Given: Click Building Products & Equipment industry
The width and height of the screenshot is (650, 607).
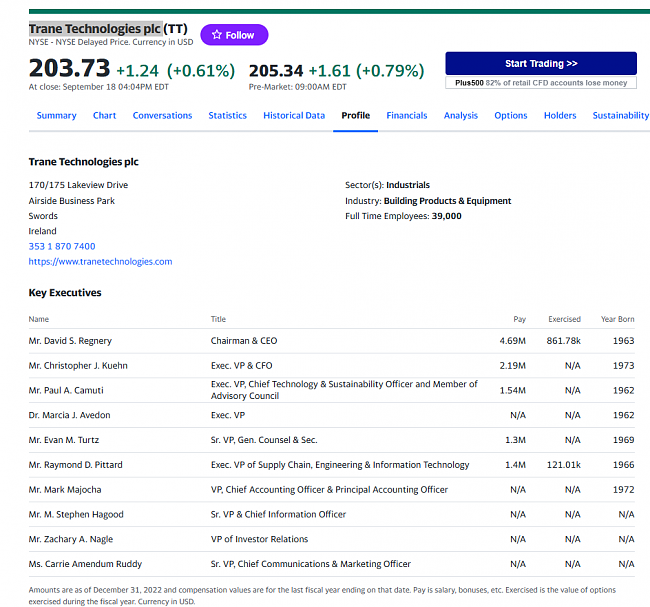Looking at the screenshot, I should click(x=447, y=201).
